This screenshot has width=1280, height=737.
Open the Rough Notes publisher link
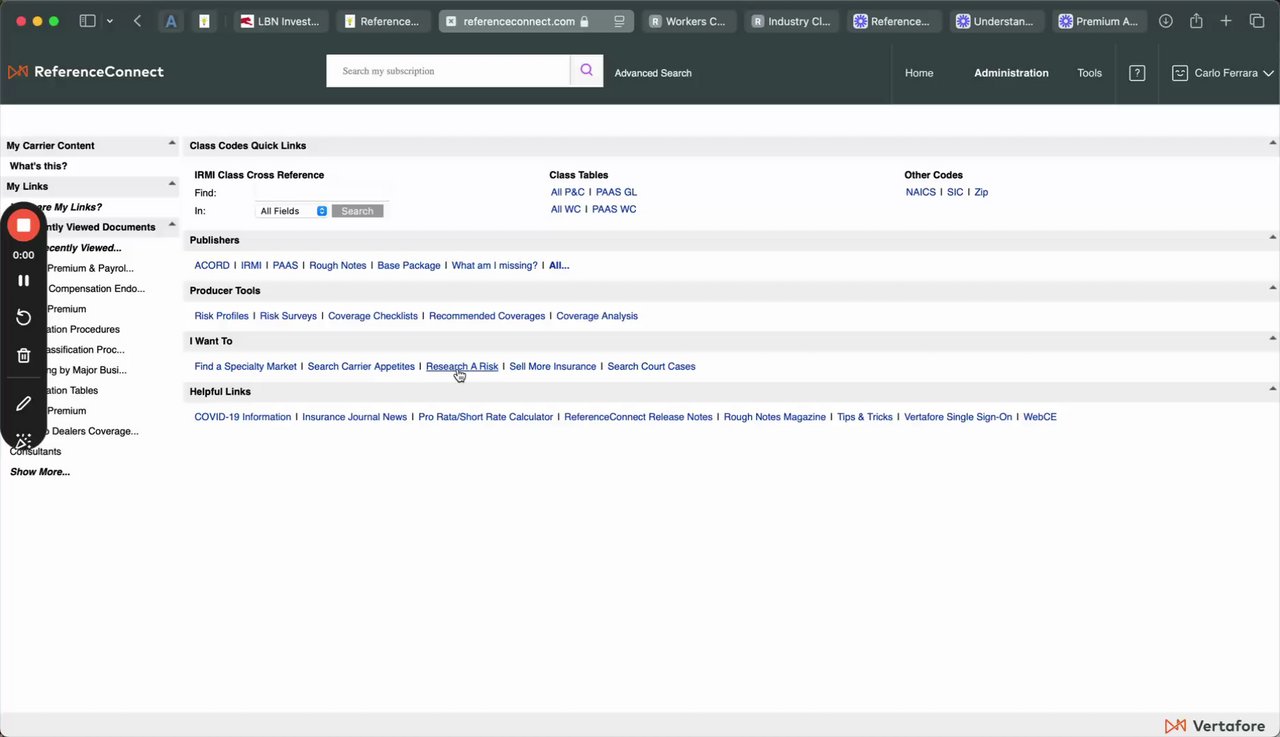pos(338,265)
